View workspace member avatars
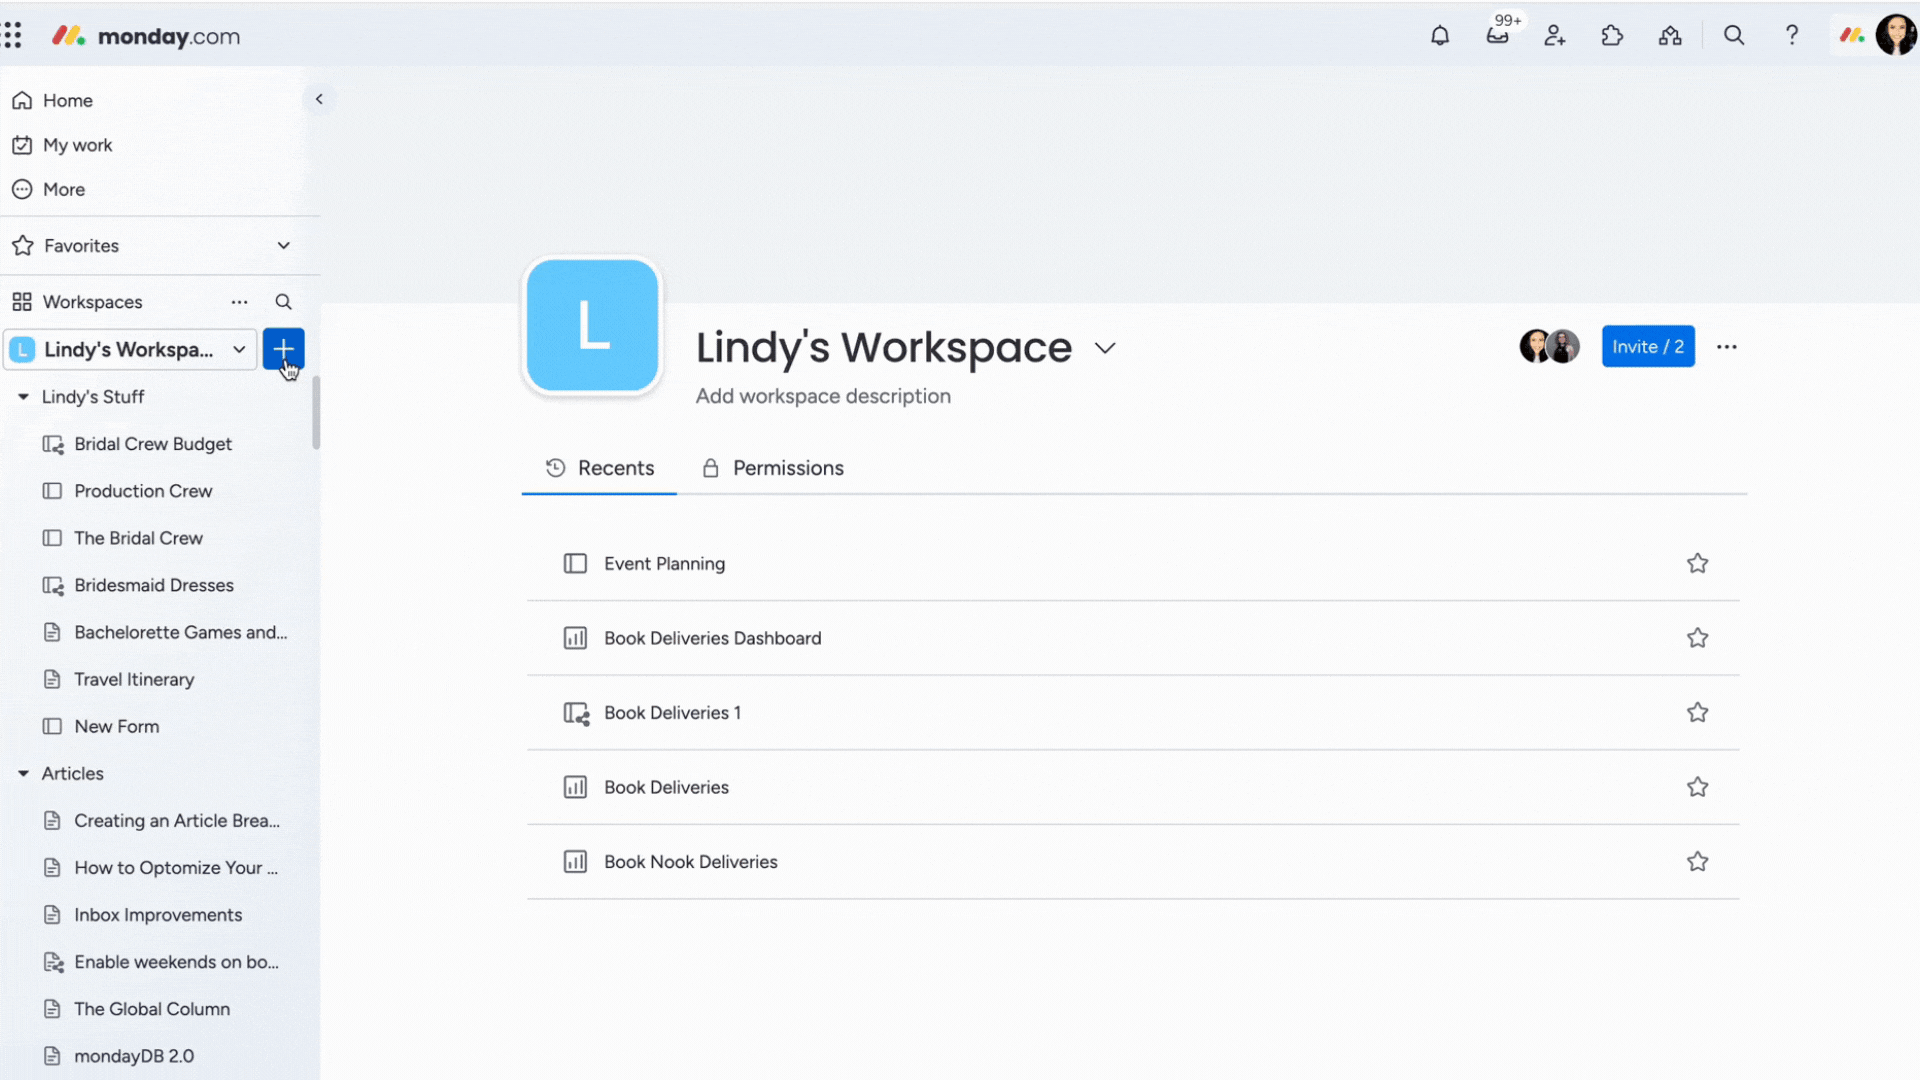Screen dimensions: 1920x1080 click(1549, 346)
